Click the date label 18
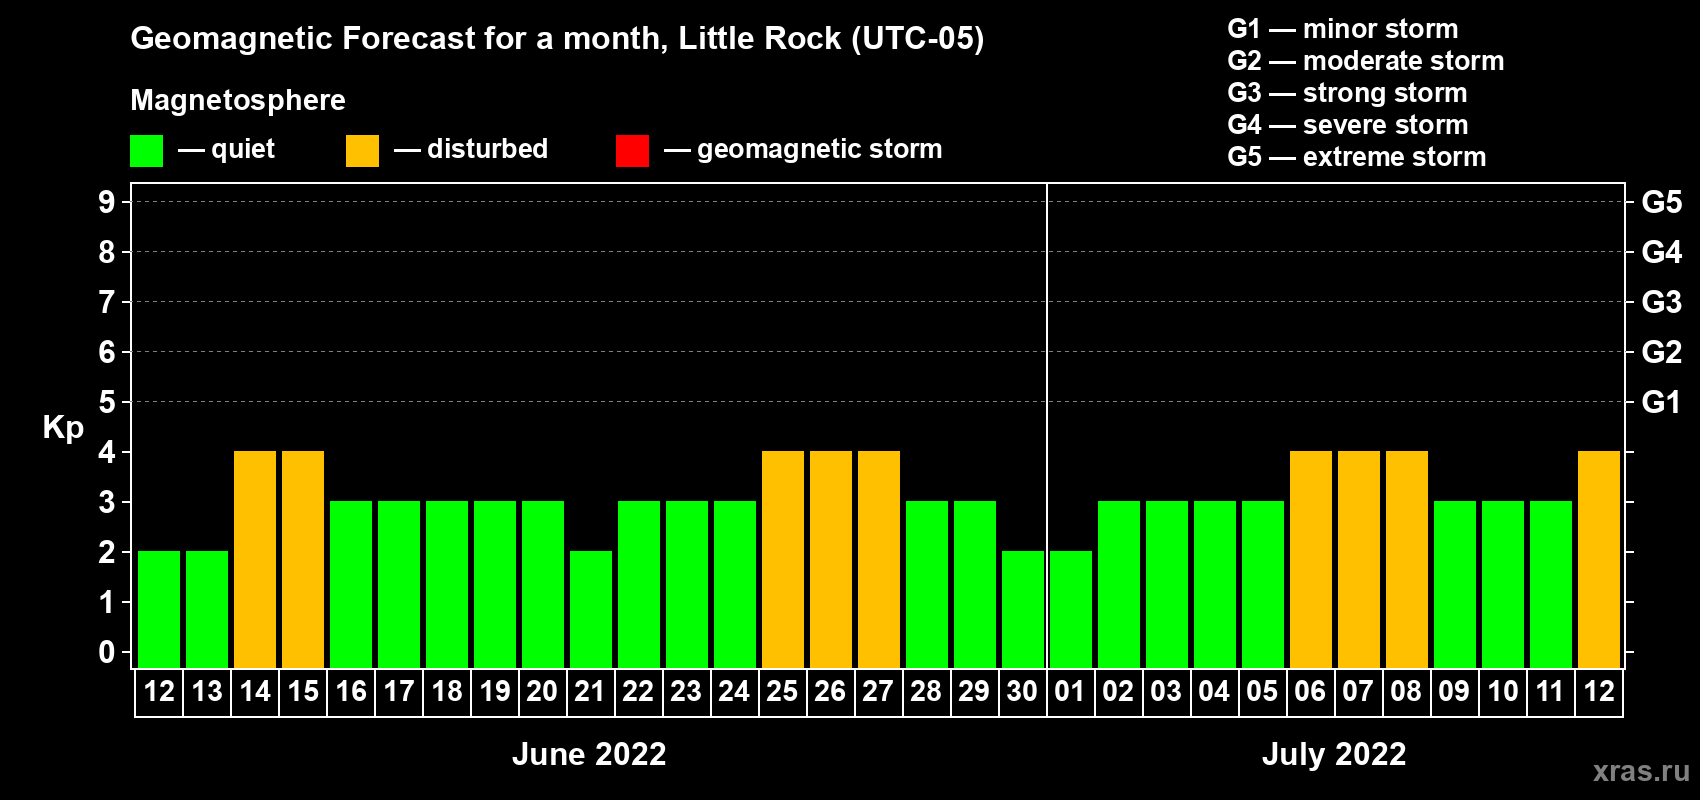 click(447, 692)
